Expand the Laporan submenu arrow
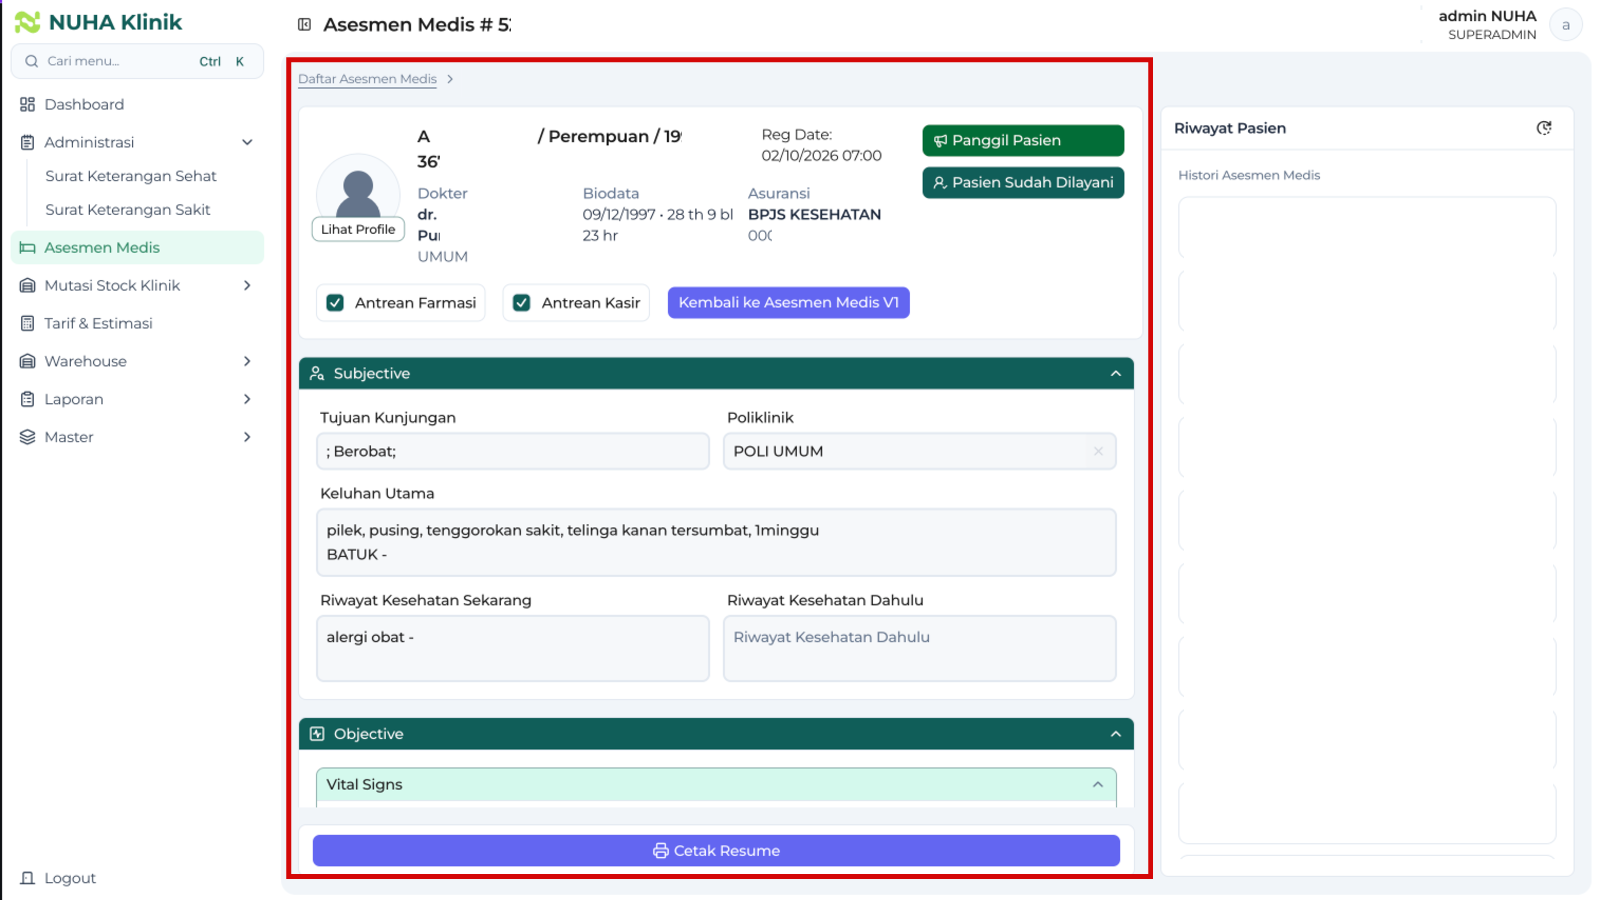Screen dimensions: 1600x900 [247, 399]
